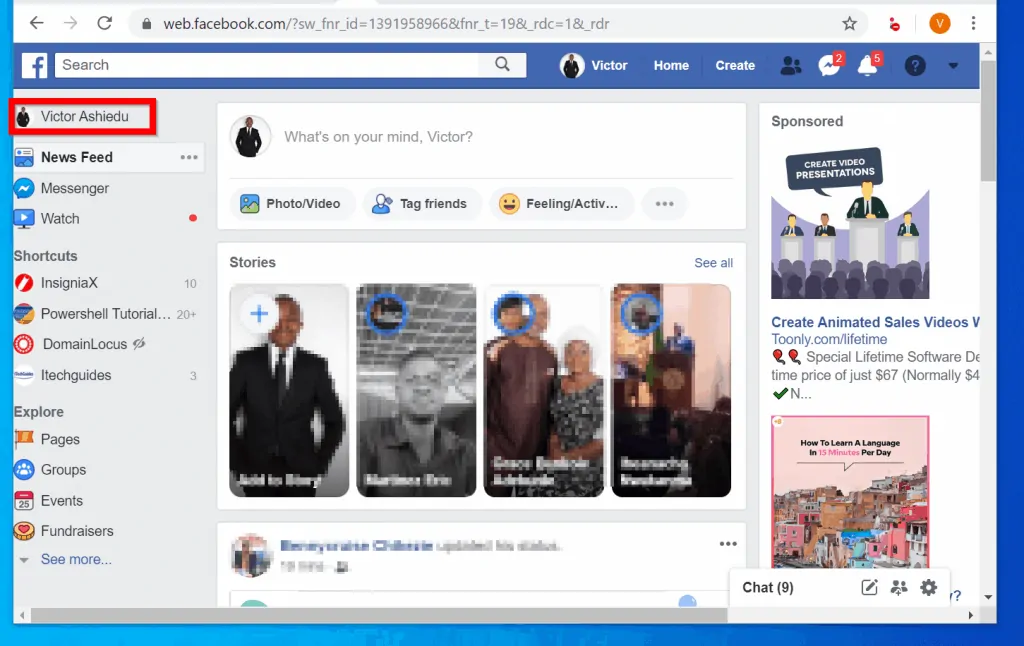Click the Tag friends icon
1024x646 pixels.
click(x=422, y=203)
